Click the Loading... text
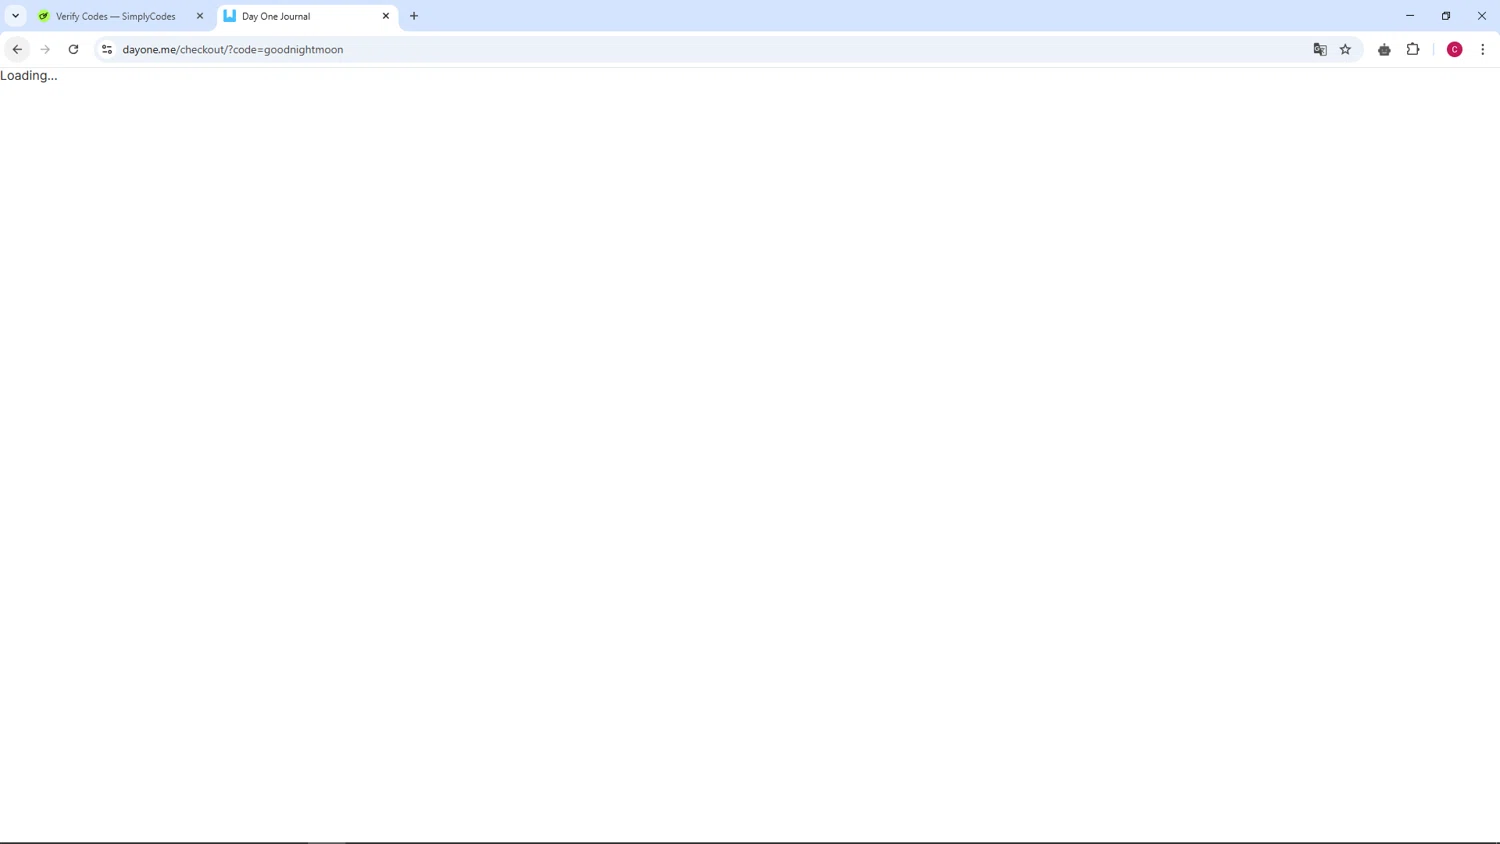Image resolution: width=1500 pixels, height=844 pixels. 29,76
